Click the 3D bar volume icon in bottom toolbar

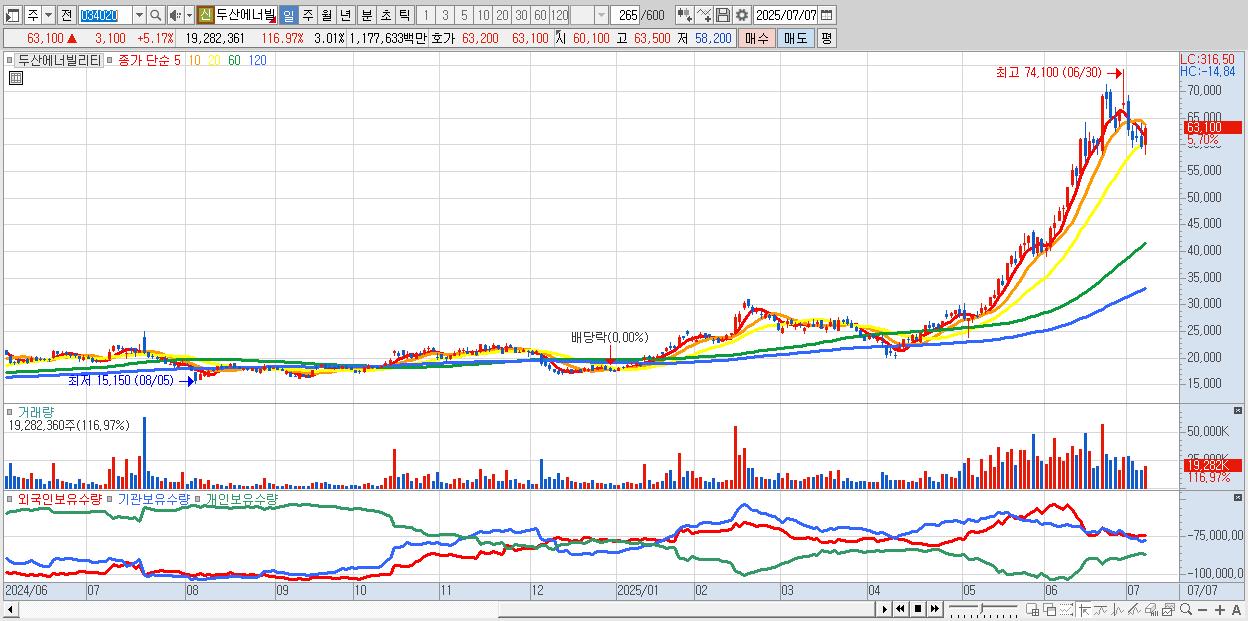[1151, 609]
